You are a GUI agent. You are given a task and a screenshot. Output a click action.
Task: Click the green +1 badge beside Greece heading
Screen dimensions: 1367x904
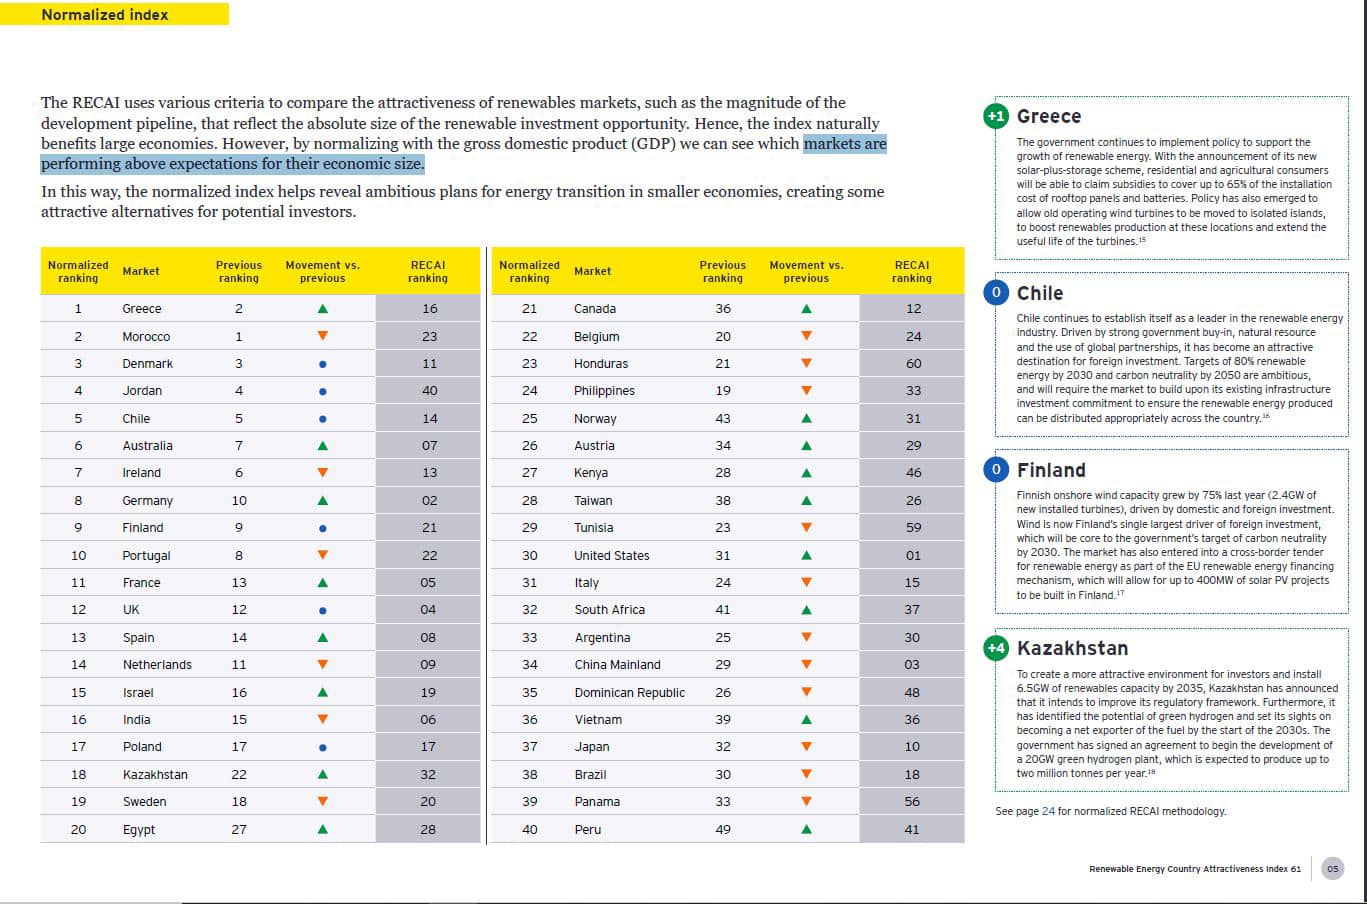[996, 116]
